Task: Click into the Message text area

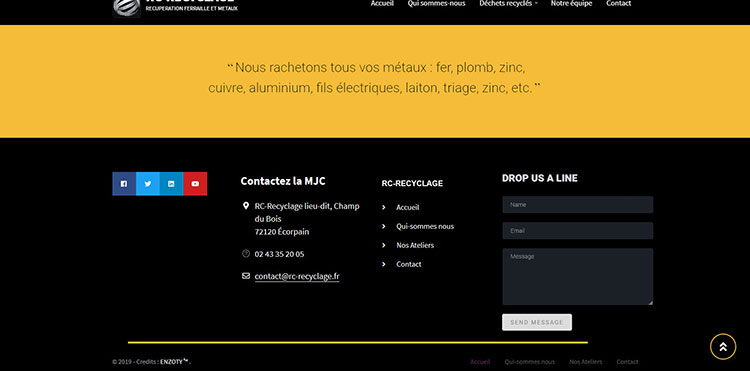Action: pyautogui.click(x=577, y=276)
